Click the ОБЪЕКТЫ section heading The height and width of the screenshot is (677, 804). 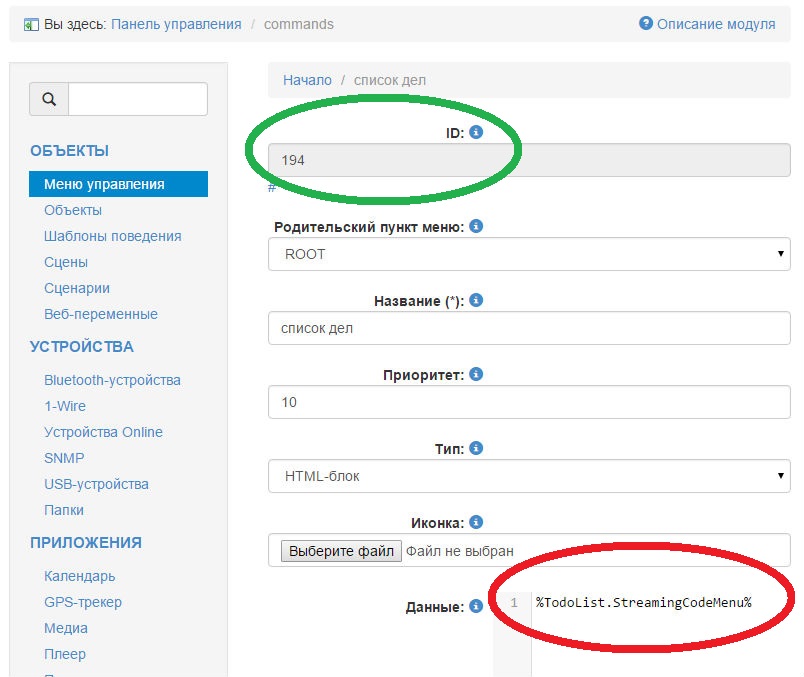[x=69, y=151]
